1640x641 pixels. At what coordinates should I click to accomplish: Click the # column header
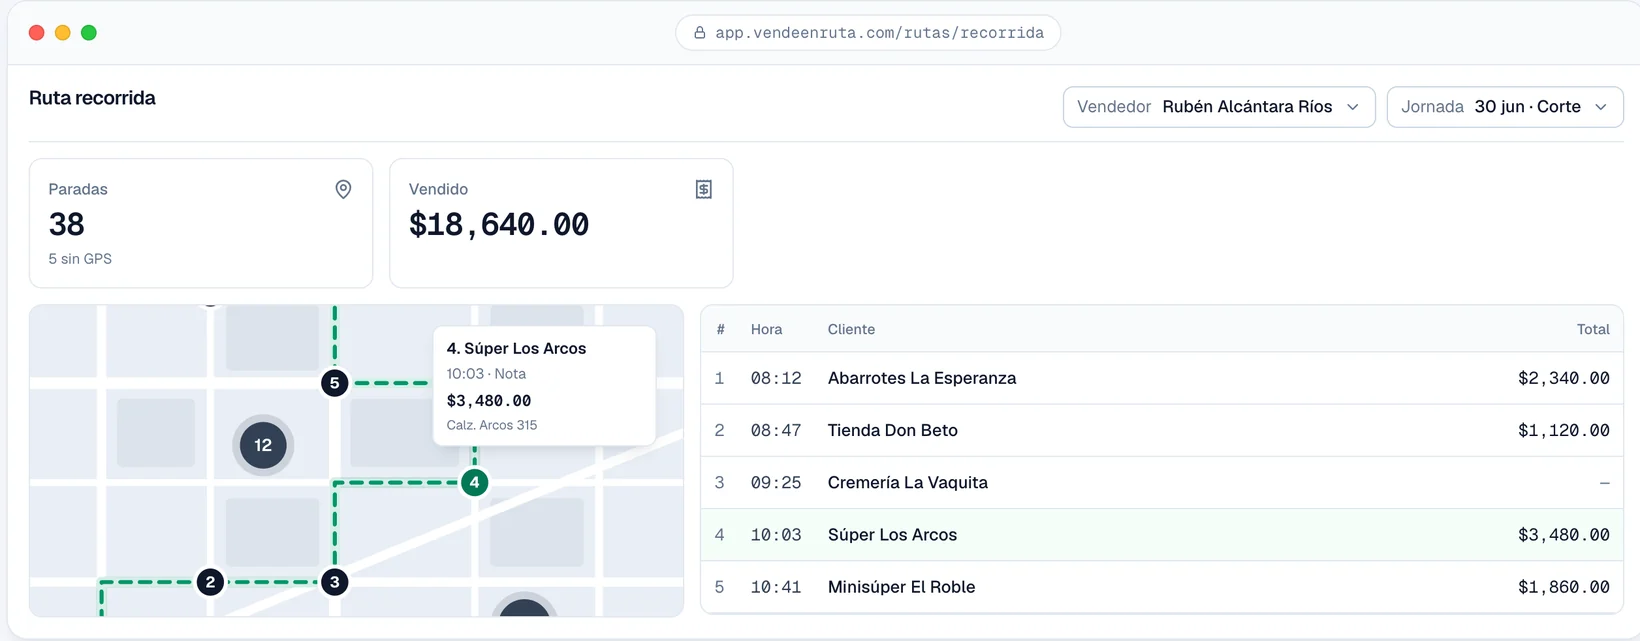click(720, 329)
